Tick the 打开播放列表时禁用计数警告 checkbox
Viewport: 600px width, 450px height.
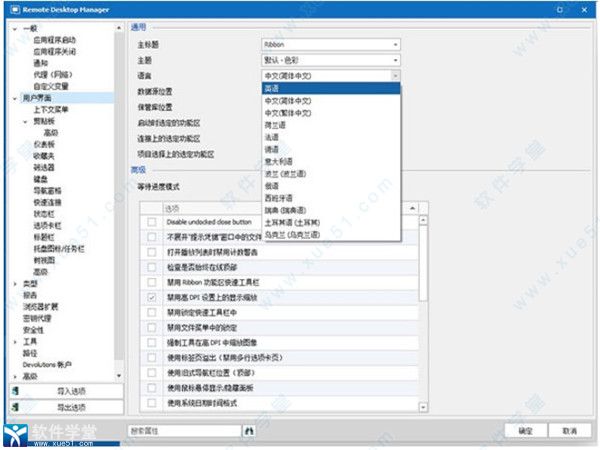coord(152,252)
